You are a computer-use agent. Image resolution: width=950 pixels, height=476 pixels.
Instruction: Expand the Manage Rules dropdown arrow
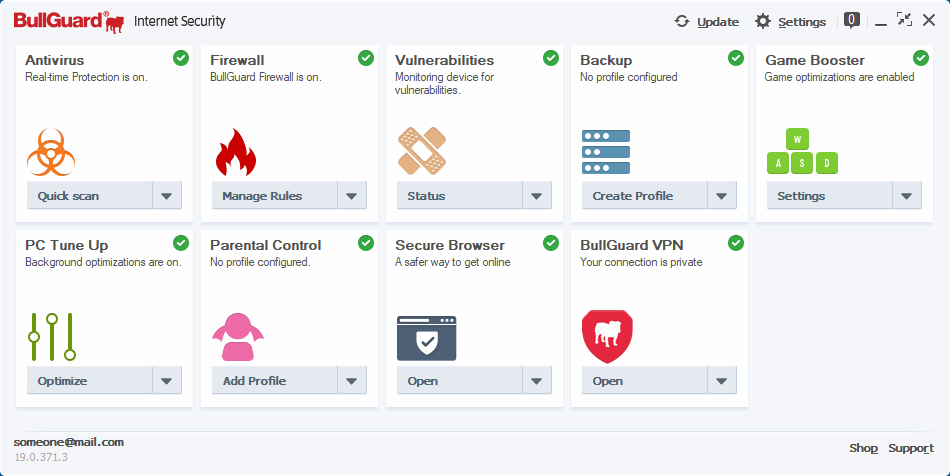(x=352, y=196)
